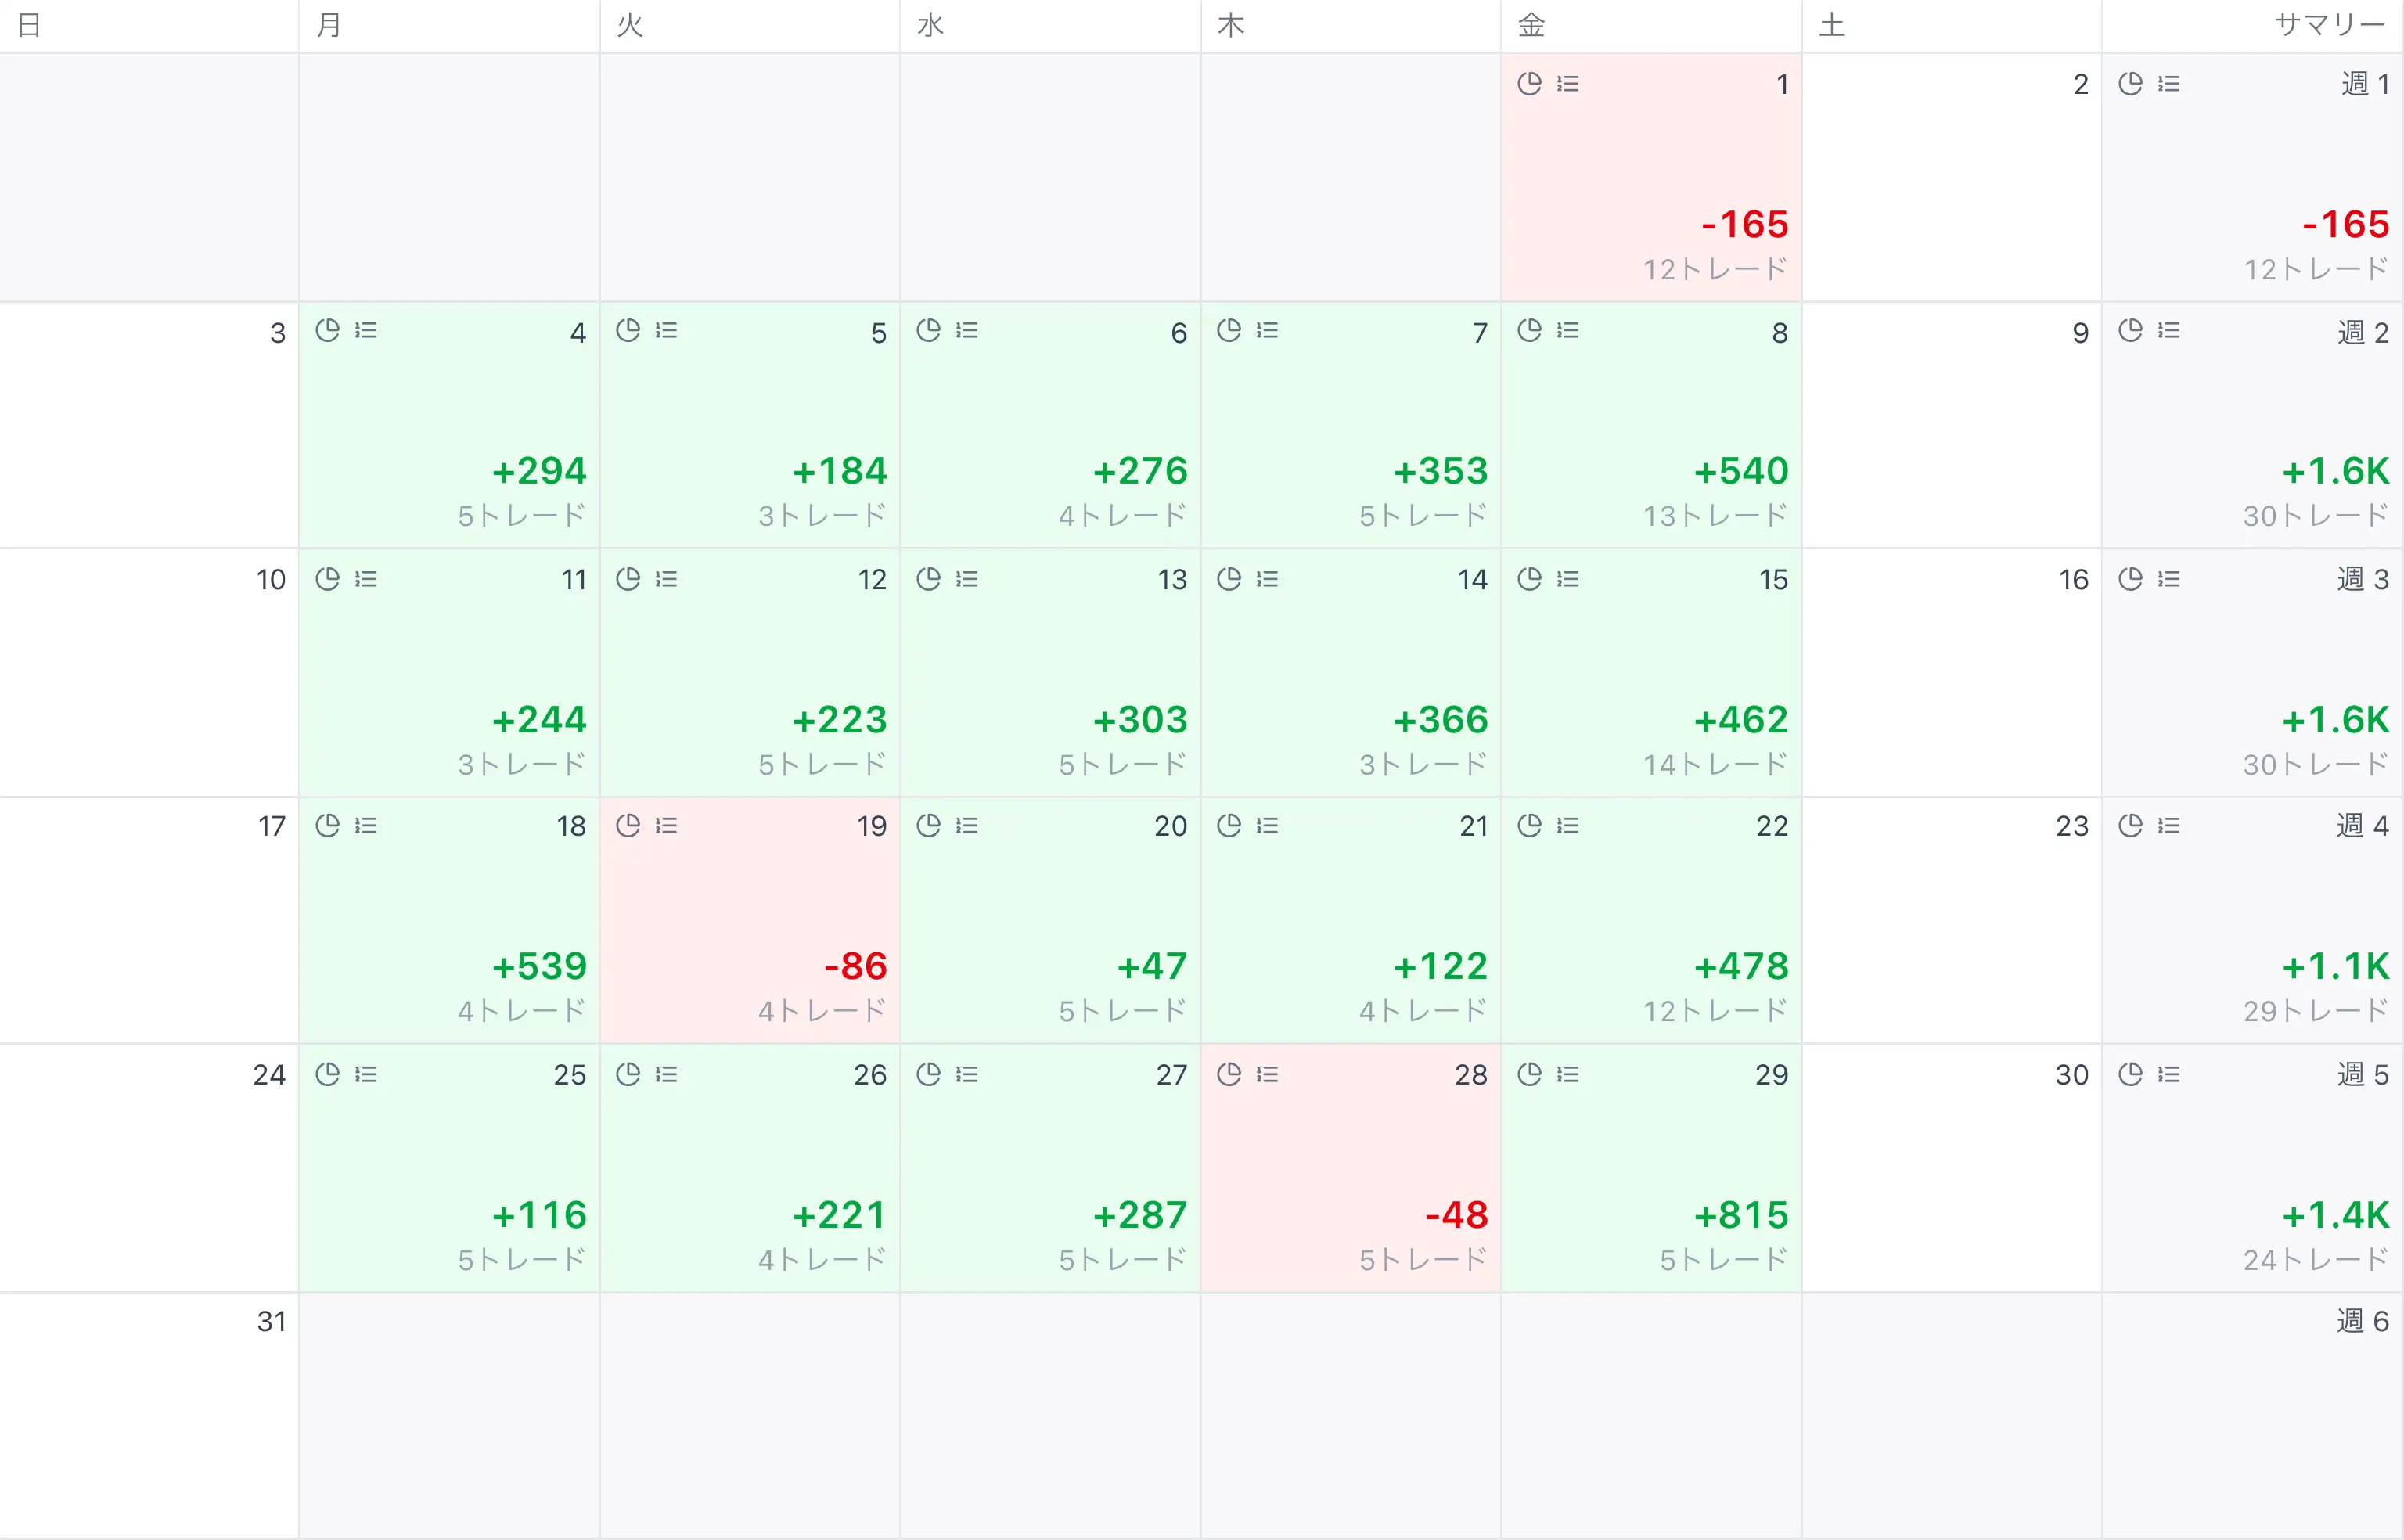The height and width of the screenshot is (1540, 2404).
Task: Click the pie chart icon on day 19
Action: click(628, 825)
